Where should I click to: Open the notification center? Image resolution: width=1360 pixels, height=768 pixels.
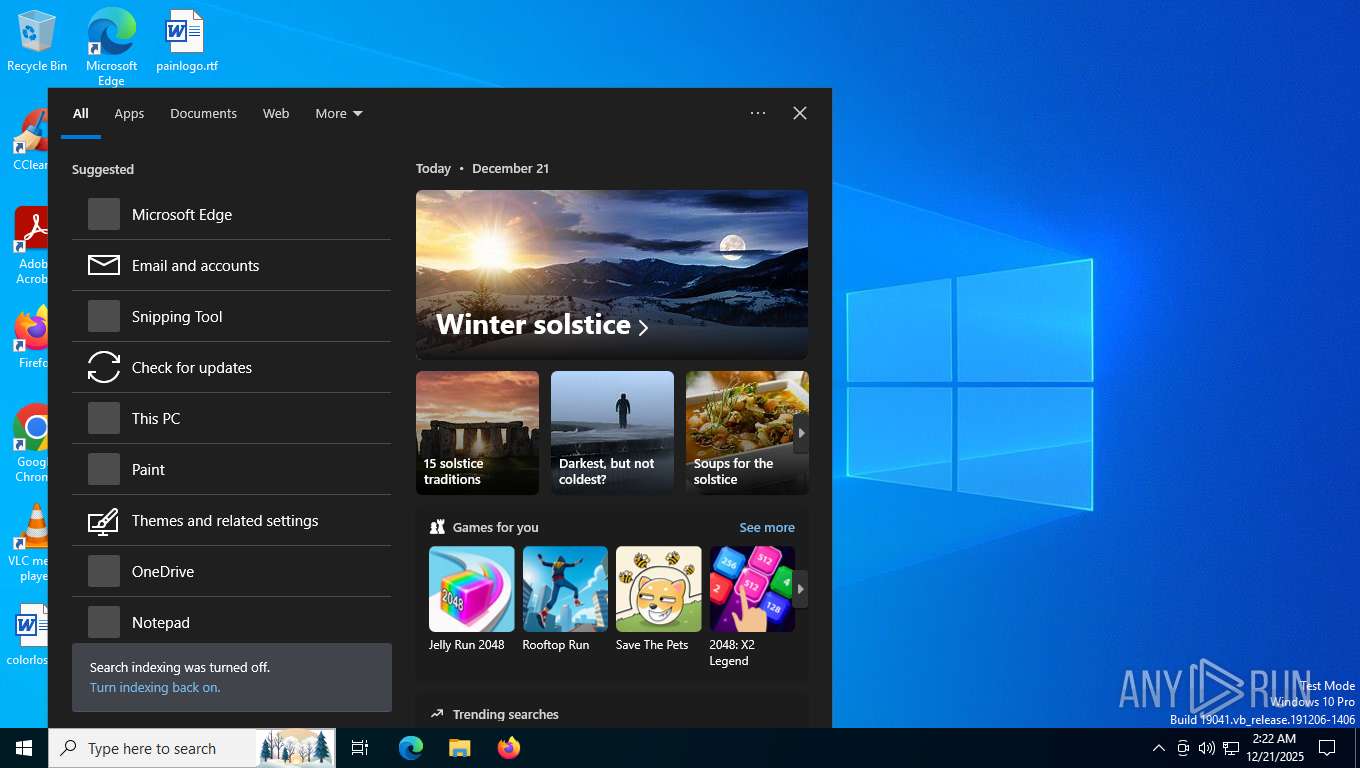[1327, 748]
